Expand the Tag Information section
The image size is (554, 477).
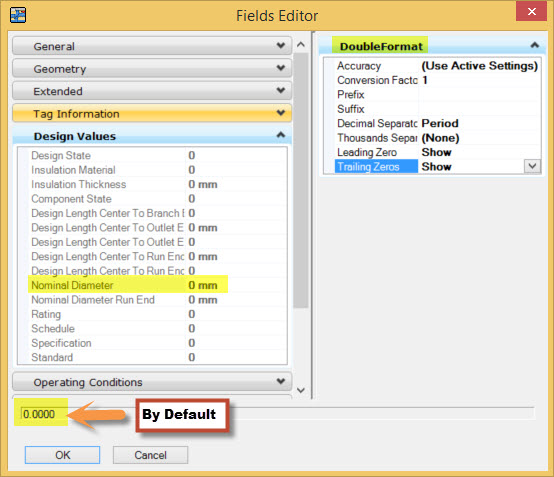point(152,113)
